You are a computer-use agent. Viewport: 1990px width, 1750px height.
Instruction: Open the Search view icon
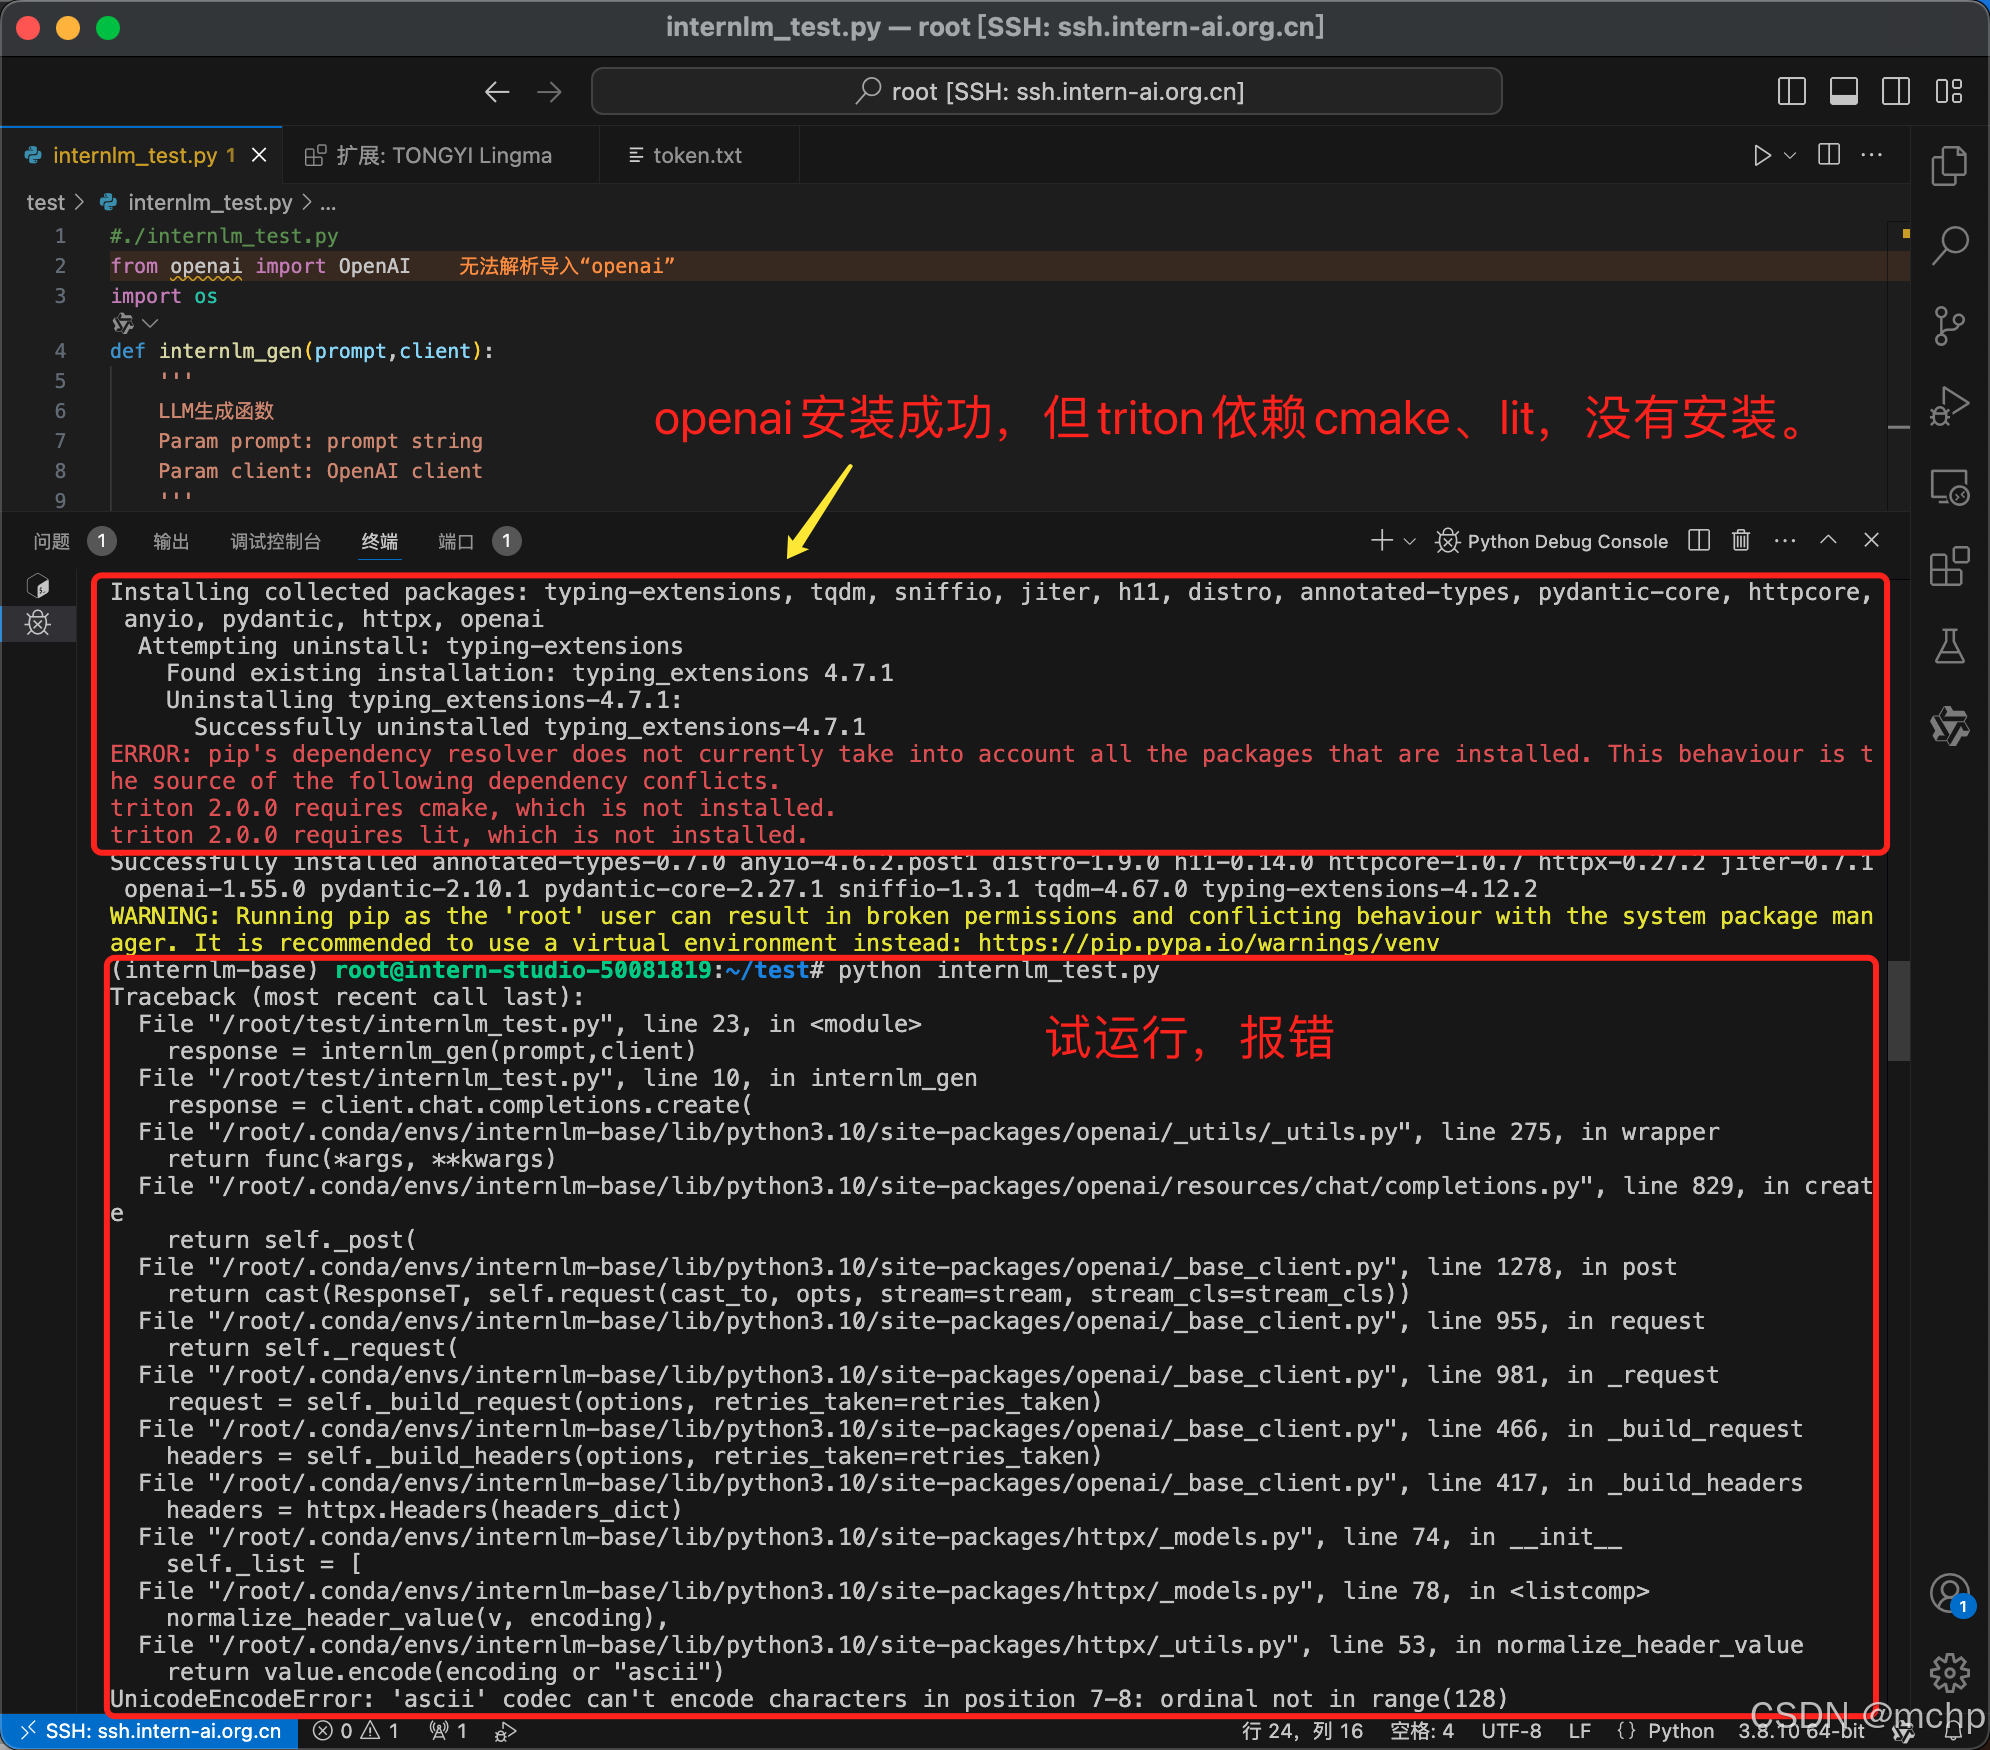1949,245
